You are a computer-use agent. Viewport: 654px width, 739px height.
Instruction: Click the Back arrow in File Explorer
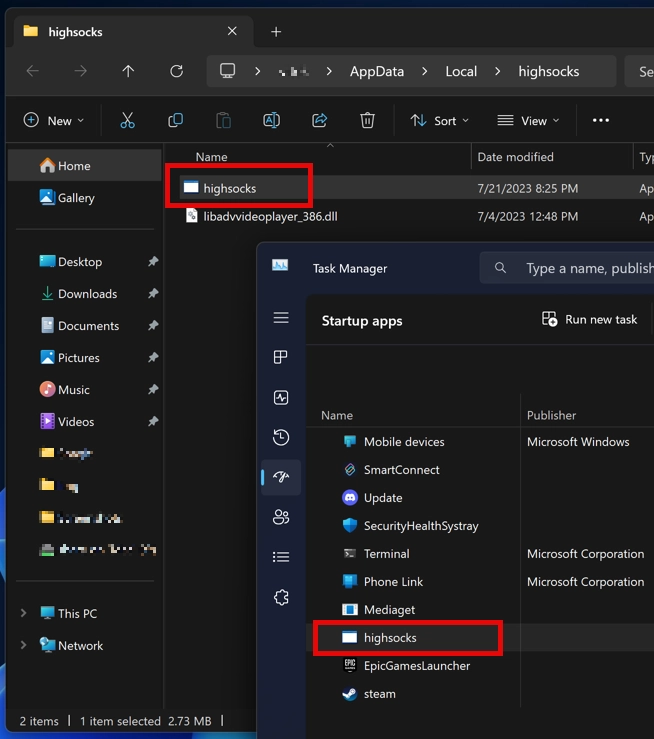(x=33, y=71)
